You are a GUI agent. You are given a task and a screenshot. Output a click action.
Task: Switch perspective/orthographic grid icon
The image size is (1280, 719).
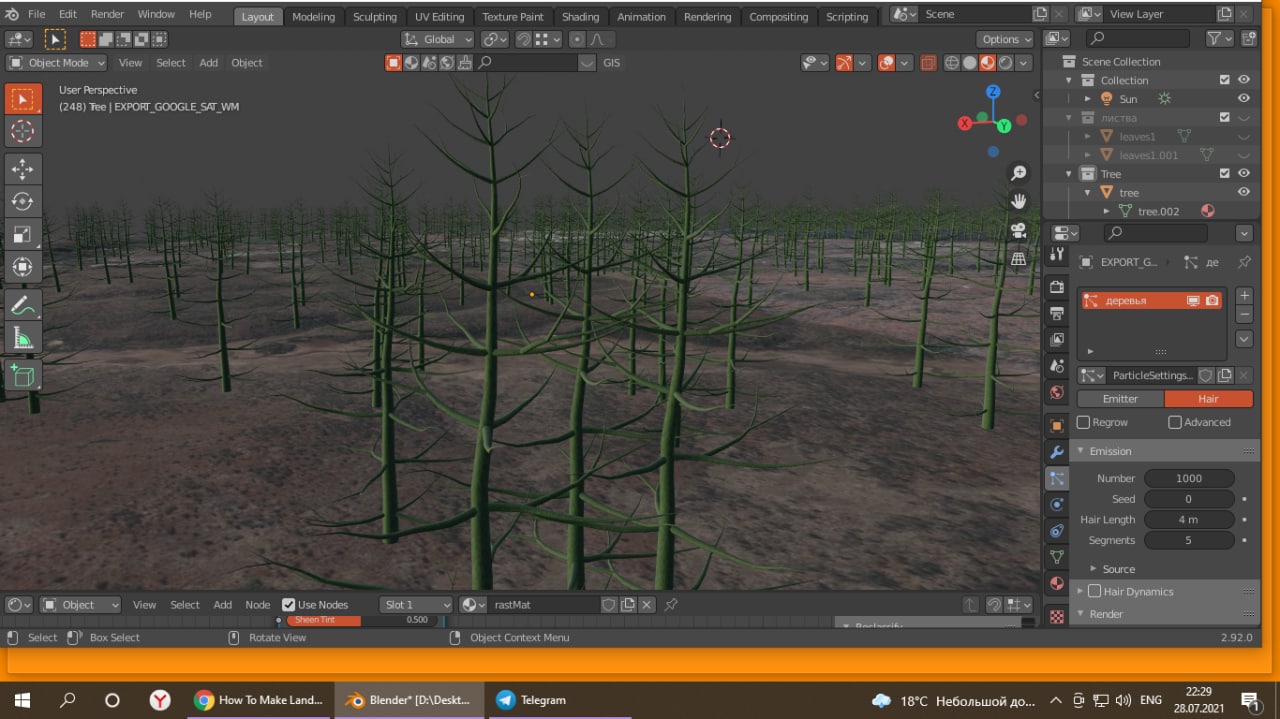(x=1019, y=258)
